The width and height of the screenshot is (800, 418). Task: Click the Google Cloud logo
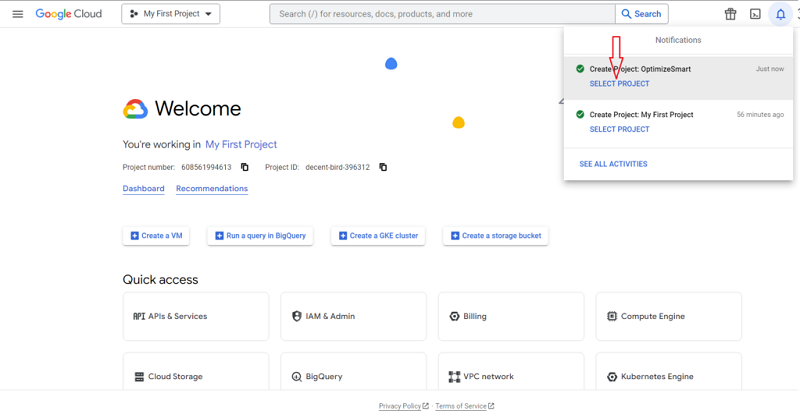click(x=68, y=14)
